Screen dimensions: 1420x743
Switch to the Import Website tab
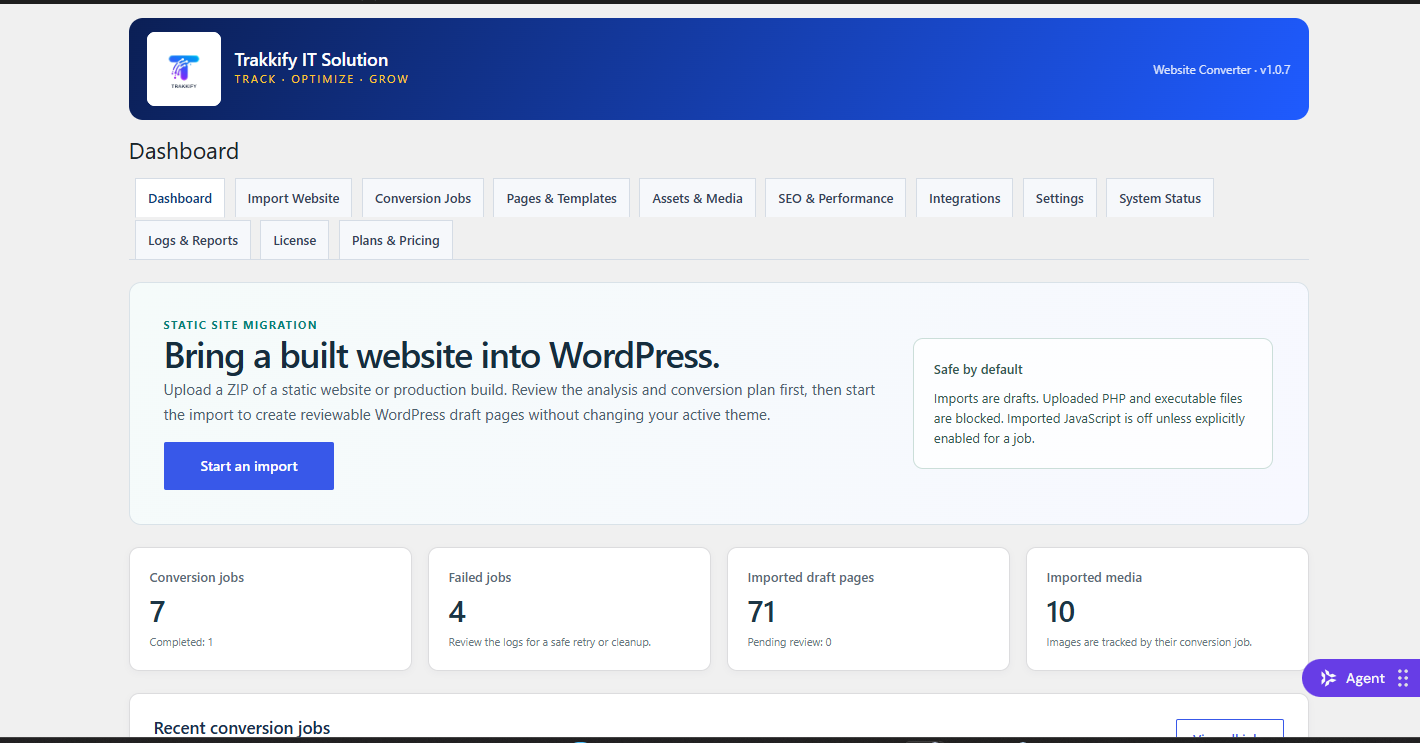[294, 198]
